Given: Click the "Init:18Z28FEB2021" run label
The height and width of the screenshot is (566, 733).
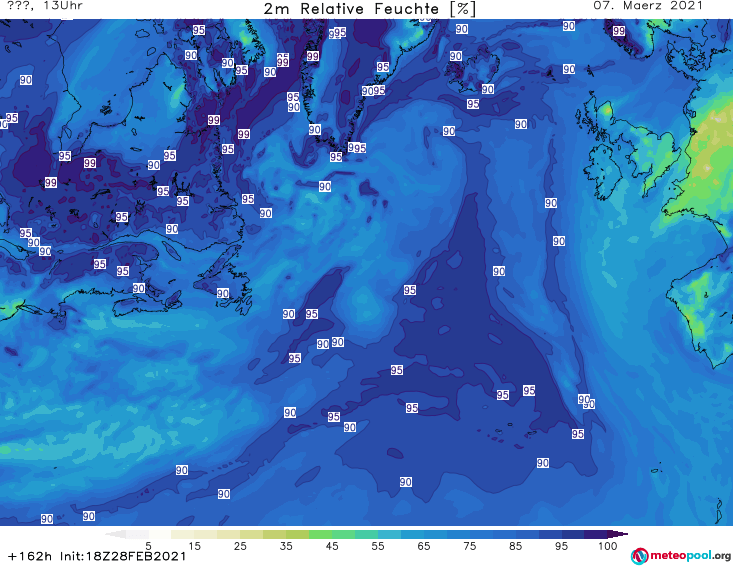Looking at the screenshot, I should pyautogui.click(x=123, y=556).
